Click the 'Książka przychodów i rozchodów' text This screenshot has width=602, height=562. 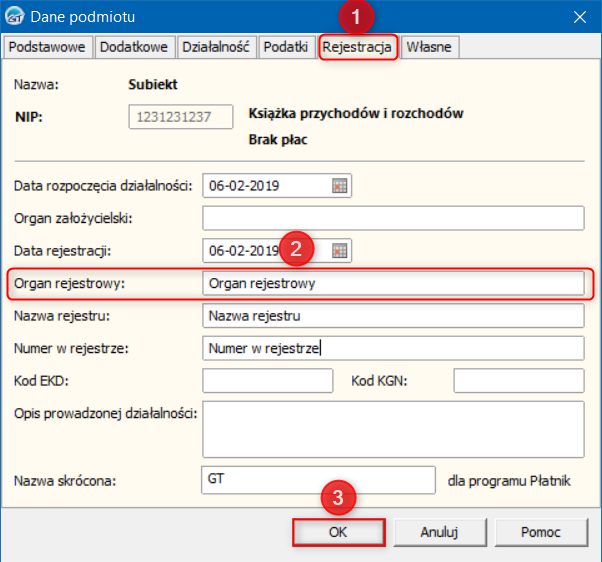(x=356, y=114)
